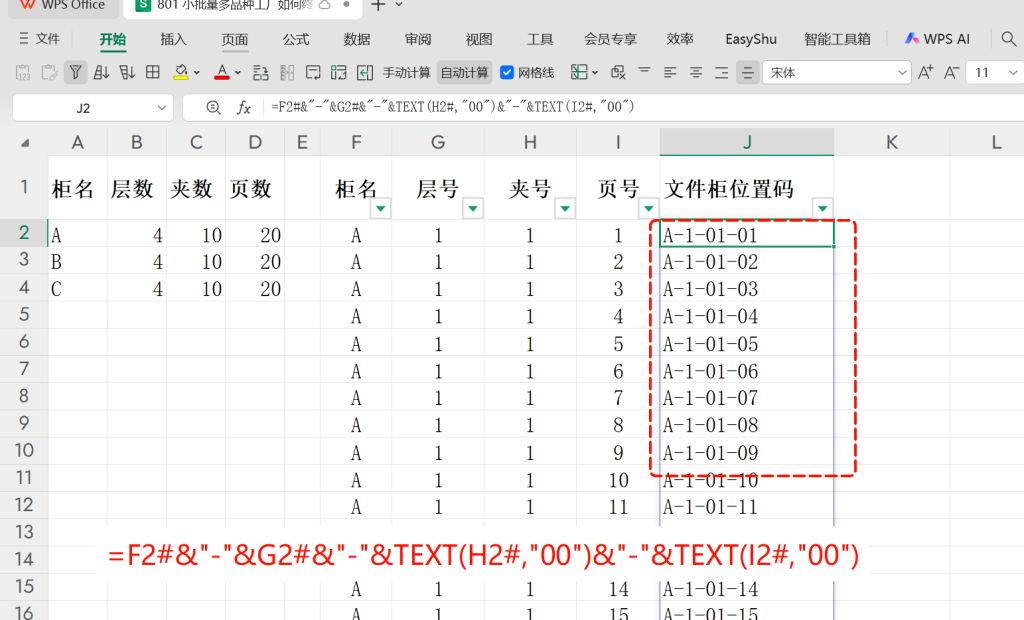
Task: Open the search magnifier icon in ribbon
Action: pyautogui.click(x=1008, y=39)
